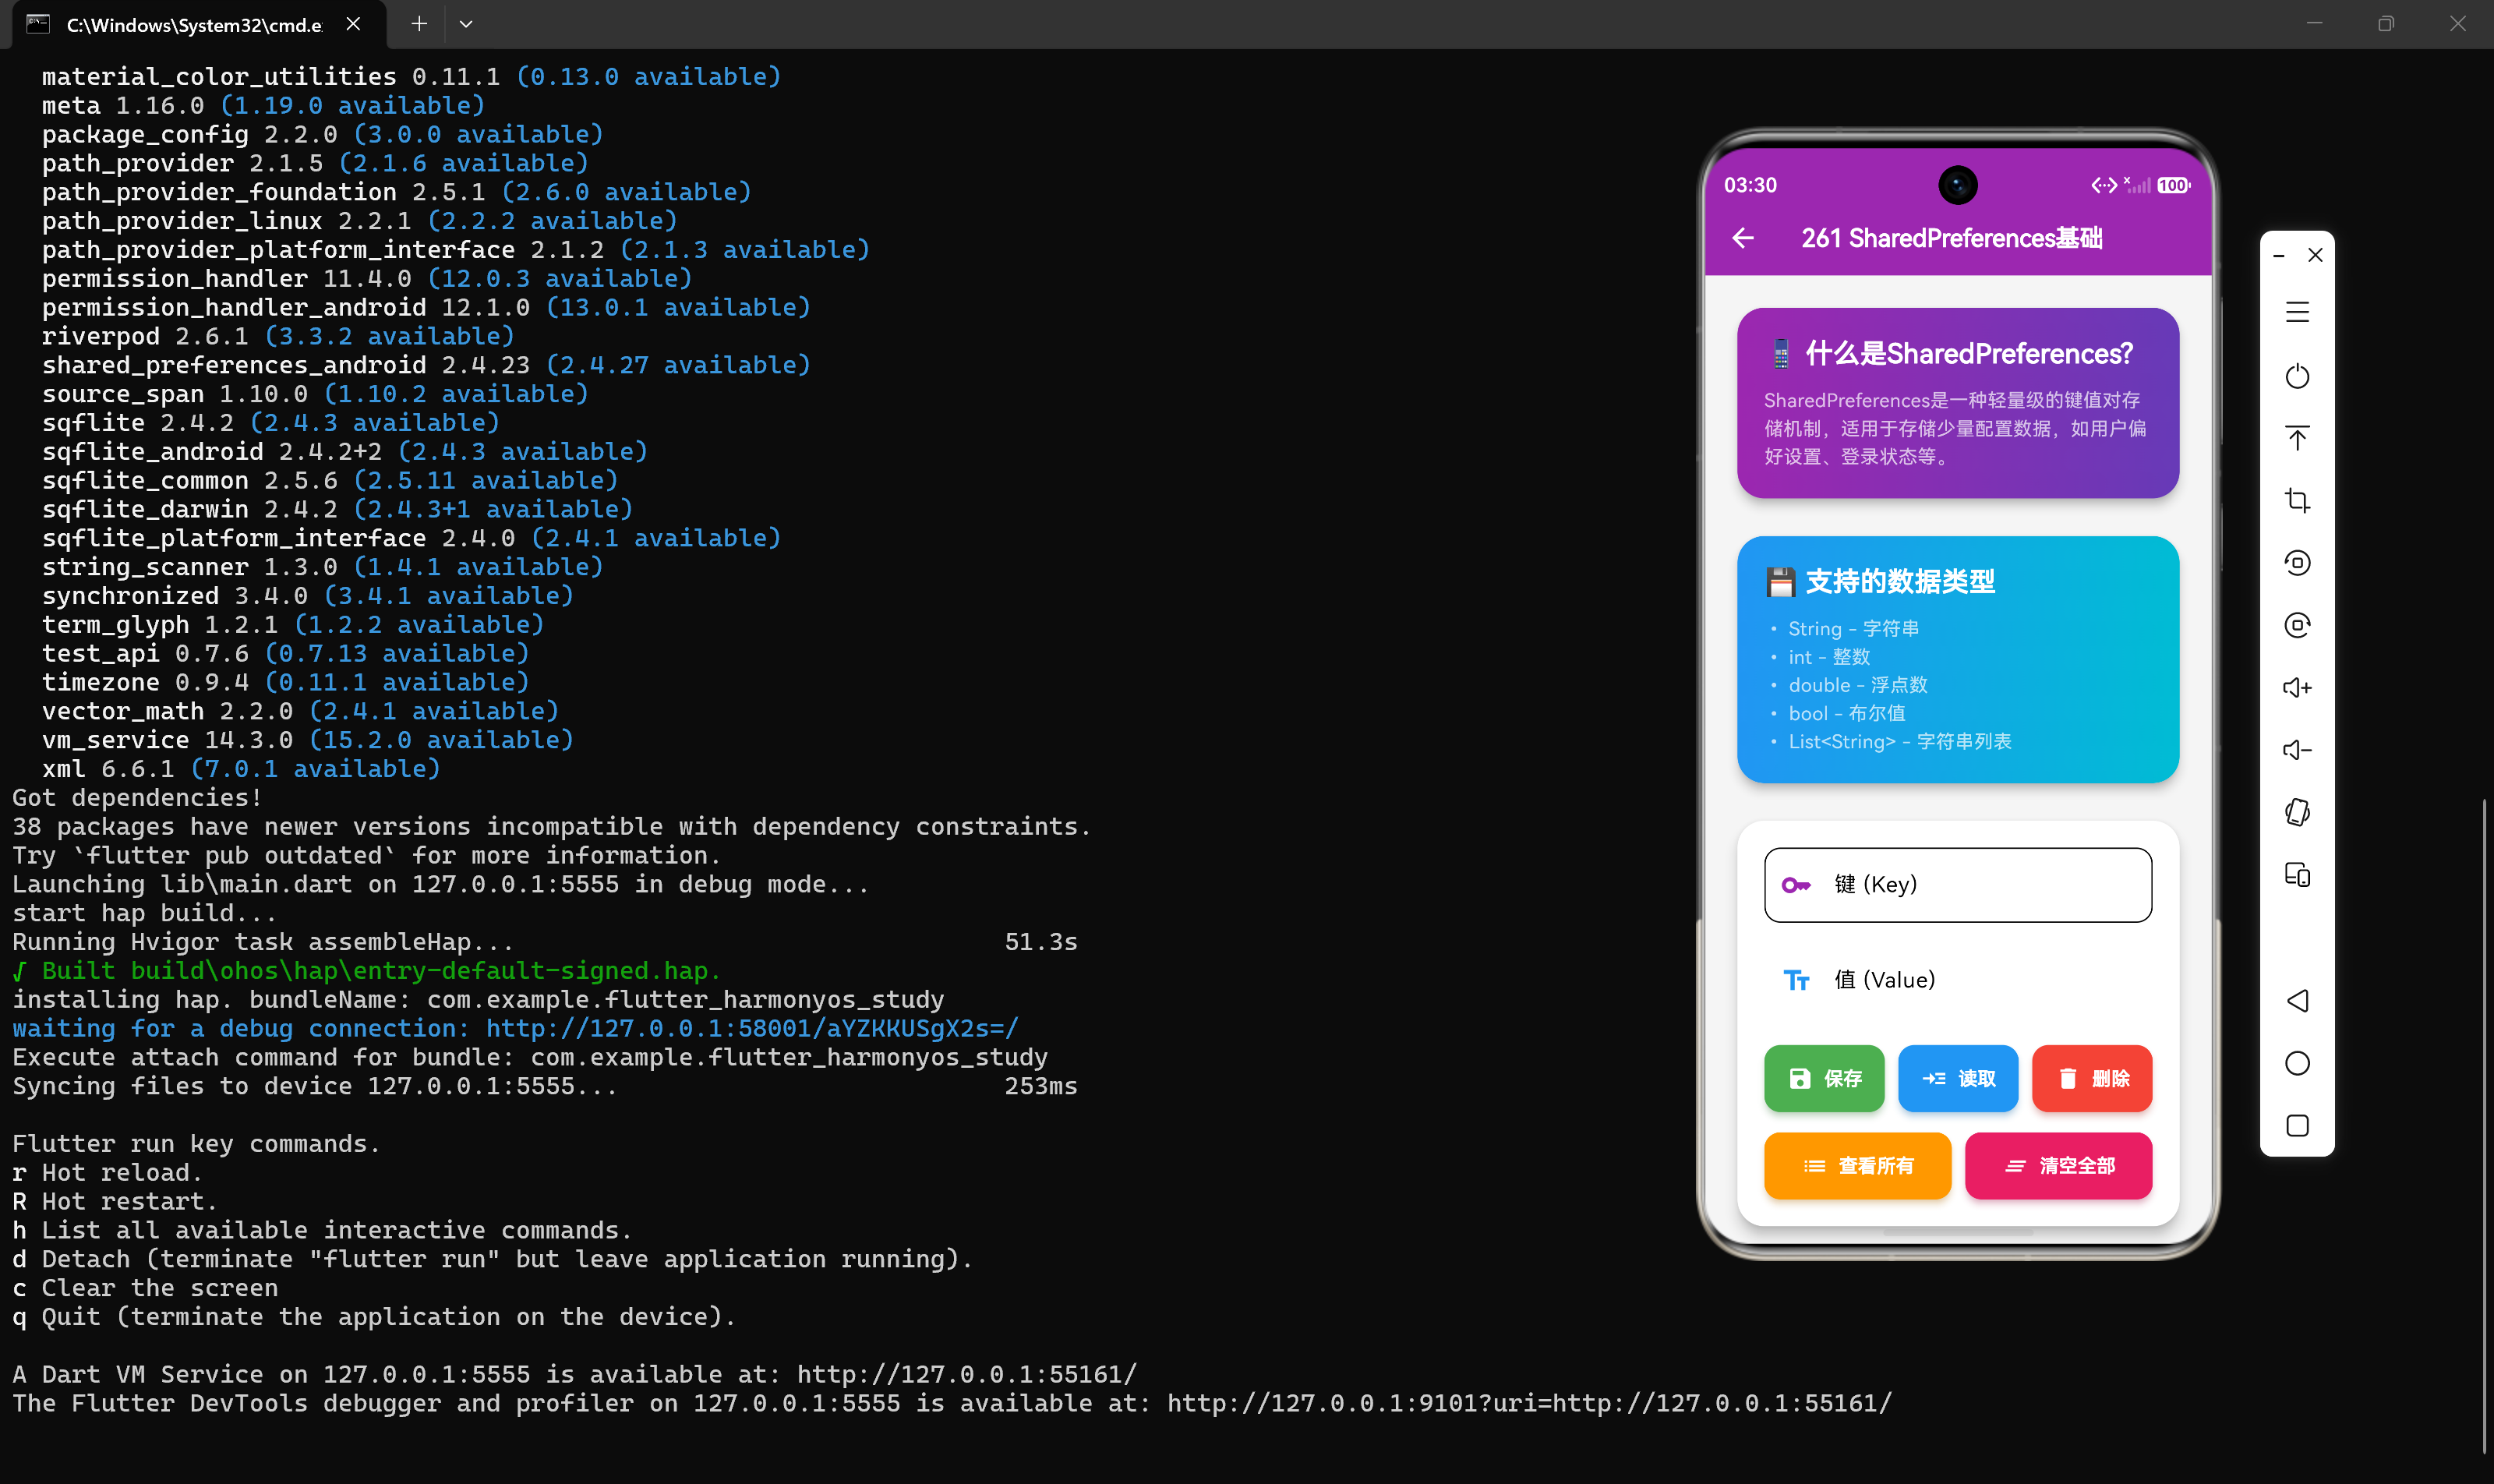Image resolution: width=2494 pixels, height=1484 pixels.
Task: Click the stay-on-top arrow icon
Action: (2297, 438)
